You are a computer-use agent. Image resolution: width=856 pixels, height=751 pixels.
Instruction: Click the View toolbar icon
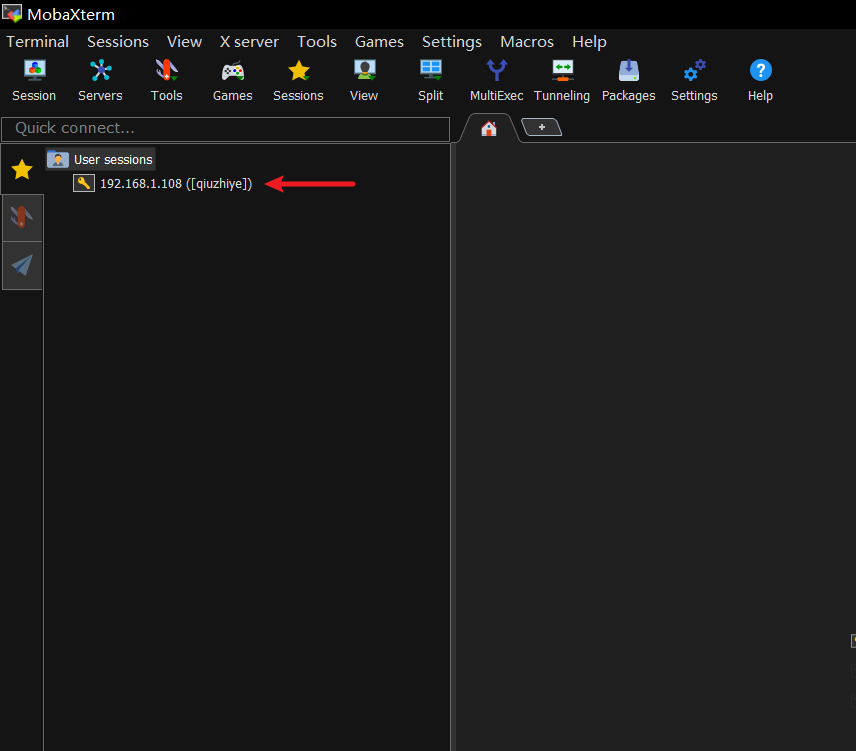[x=365, y=70]
